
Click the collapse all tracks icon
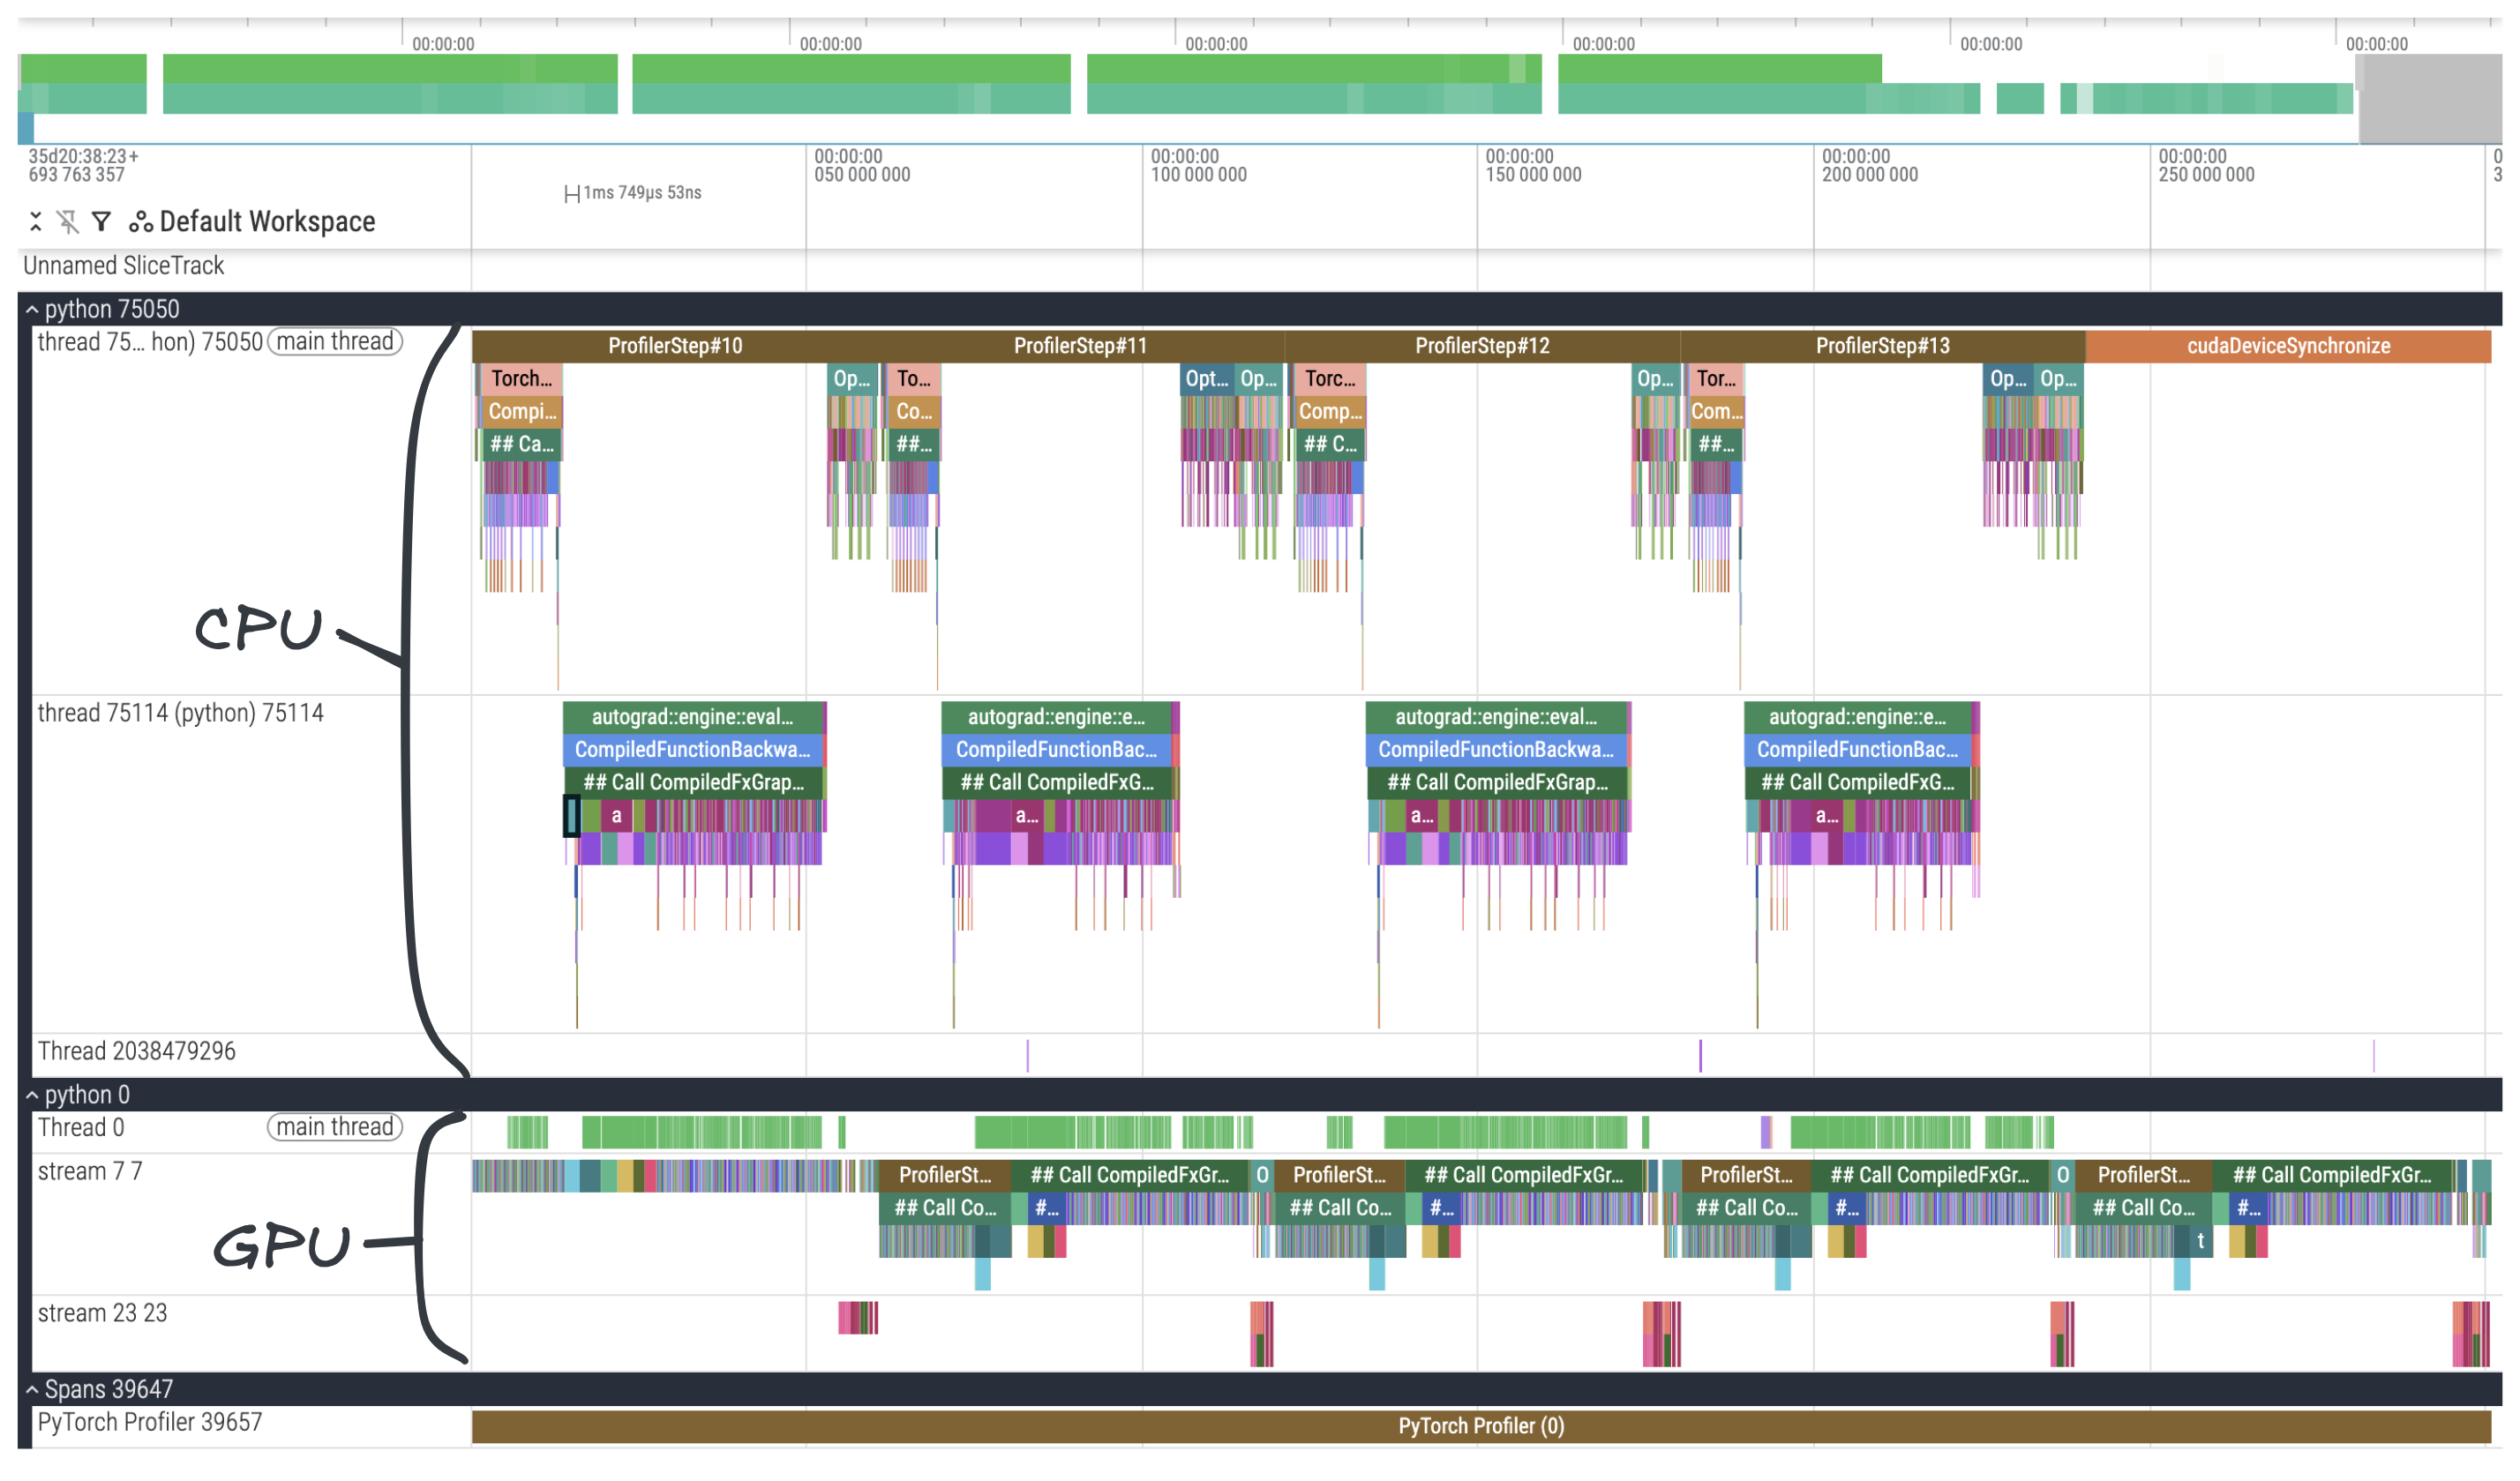click(36, 221)
